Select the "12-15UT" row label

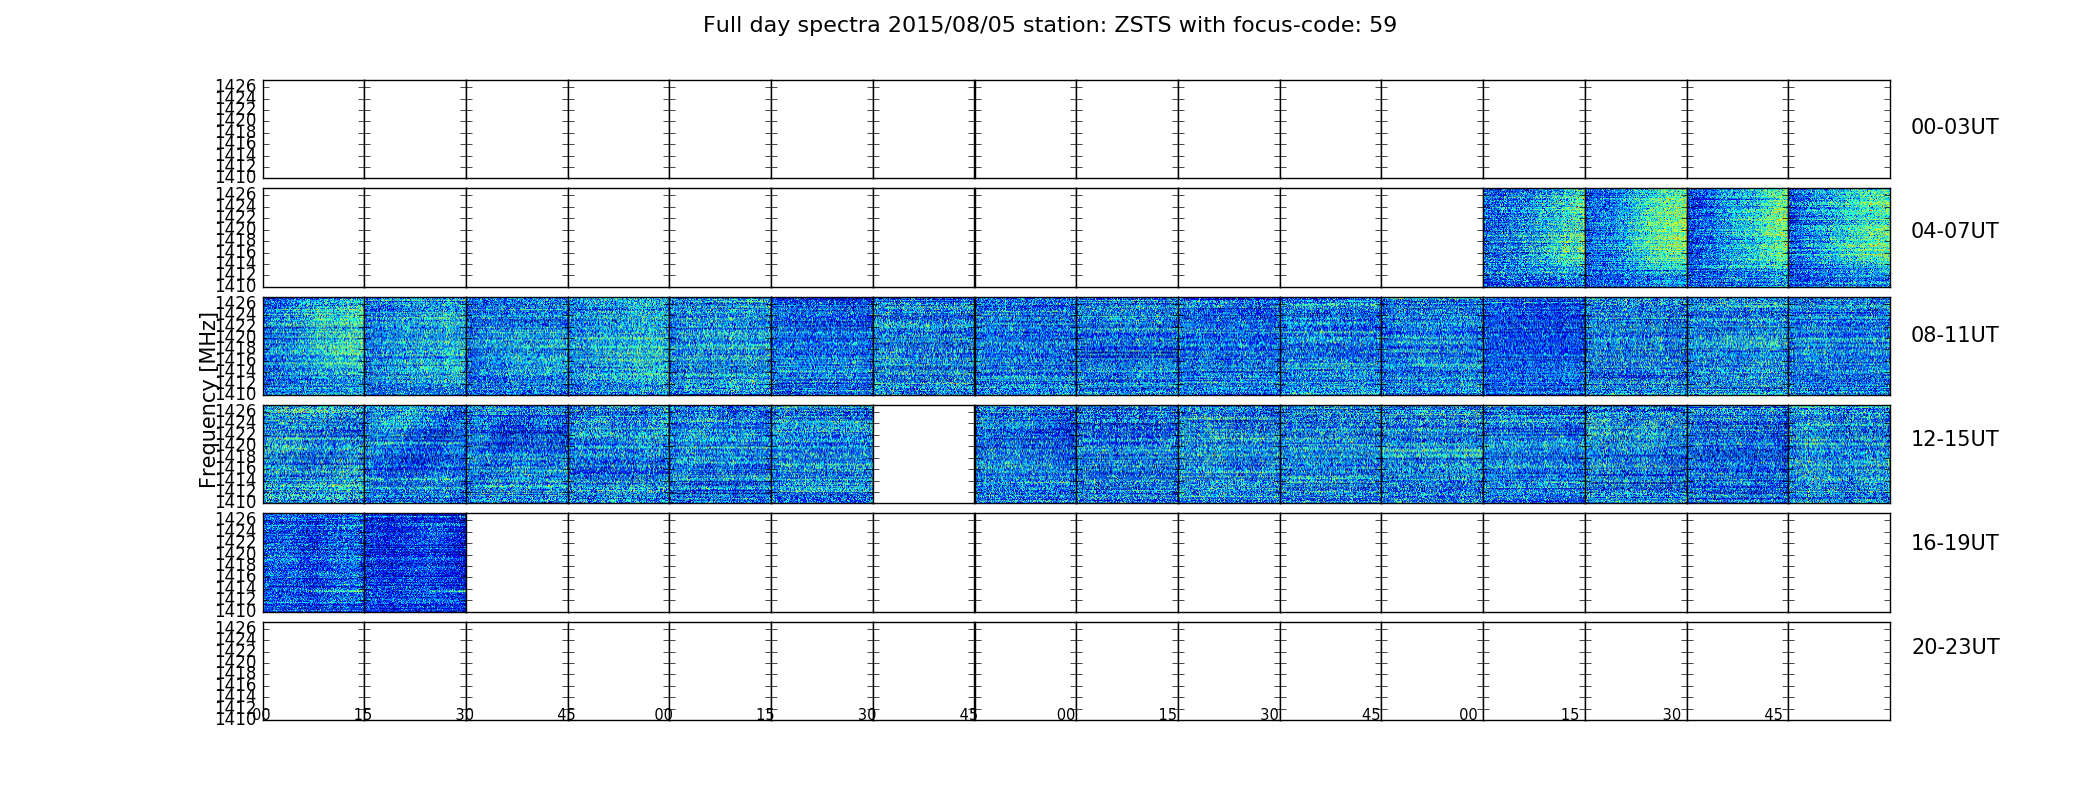tap(1954, 439)
